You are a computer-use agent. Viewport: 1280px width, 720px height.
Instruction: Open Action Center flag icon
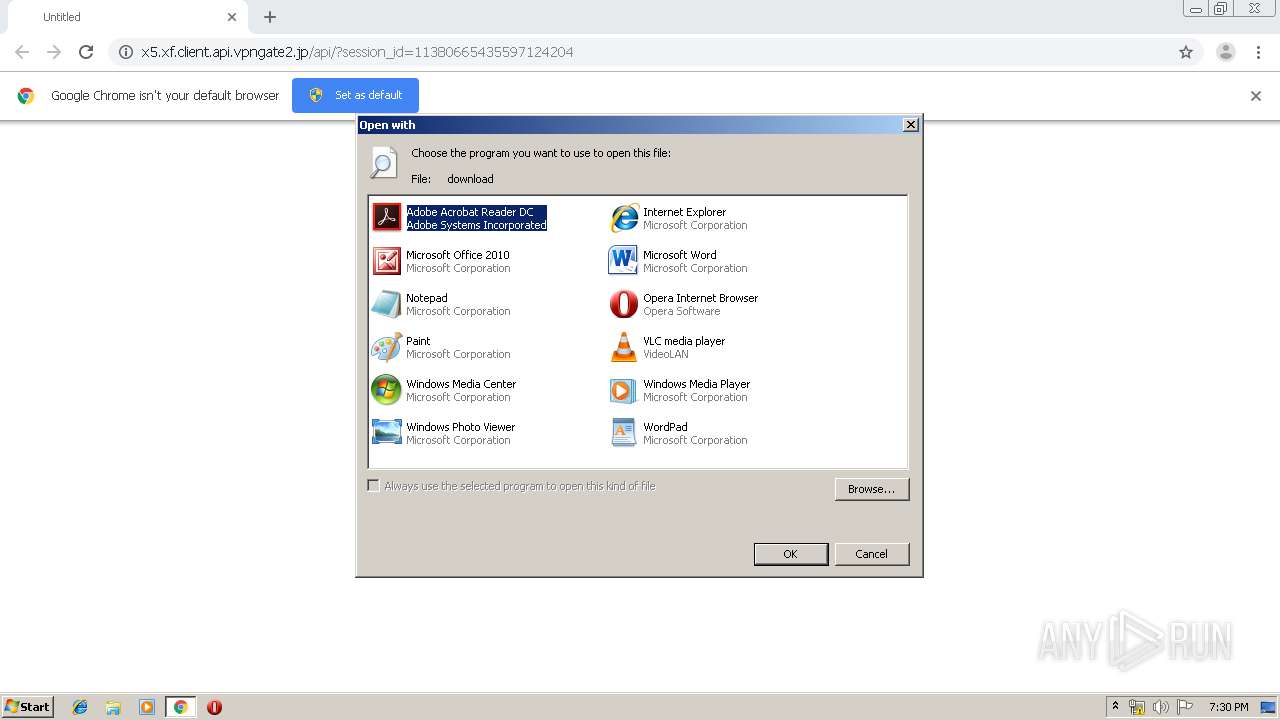1185,707
